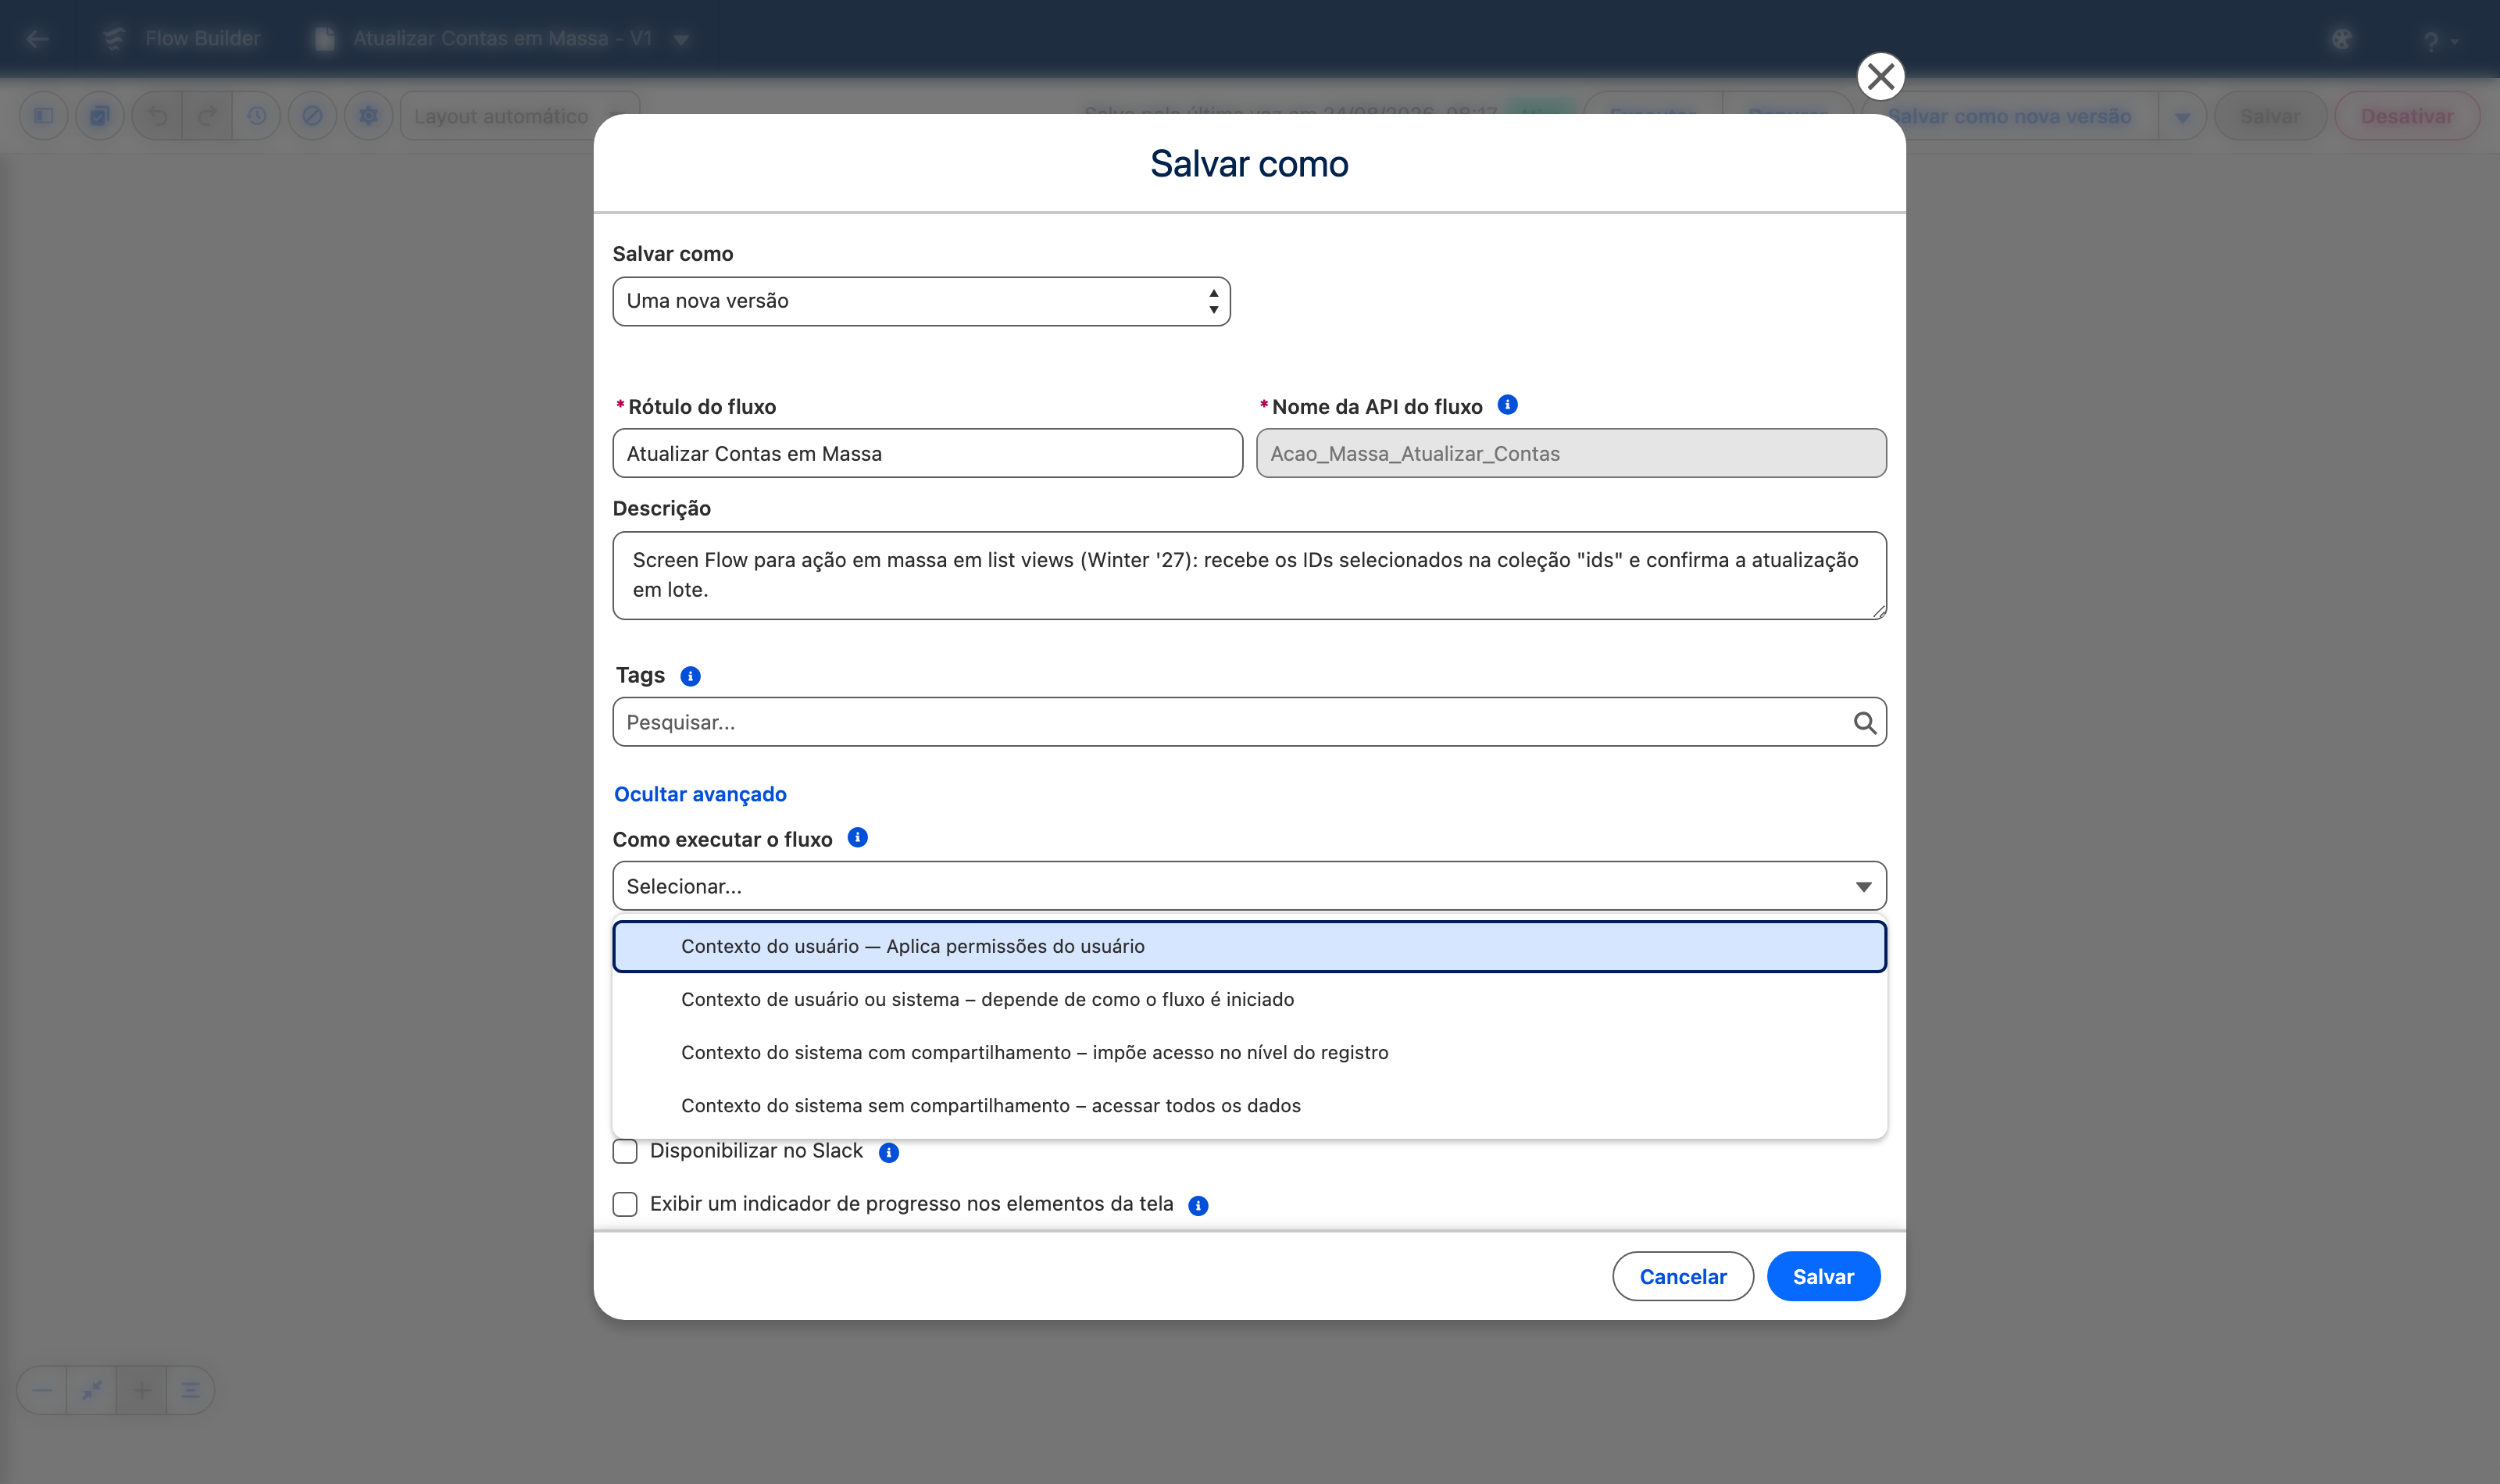Screen dimensions: 2500x1484
Task: Click the Flow Builder logo icon
Action: 113,39
